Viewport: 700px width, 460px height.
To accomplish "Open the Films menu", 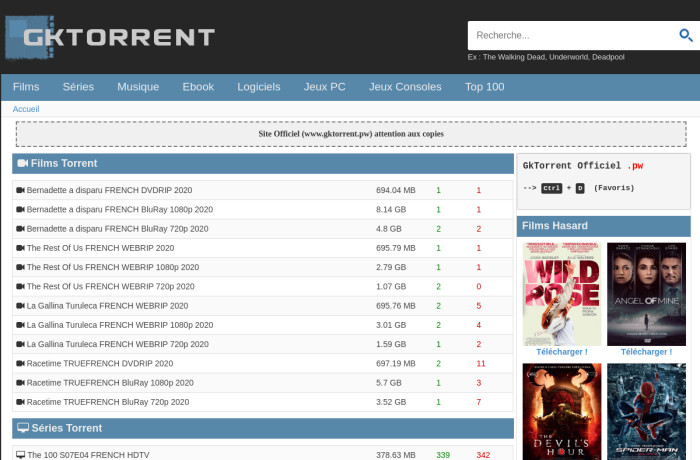I will tap(26, 87).
